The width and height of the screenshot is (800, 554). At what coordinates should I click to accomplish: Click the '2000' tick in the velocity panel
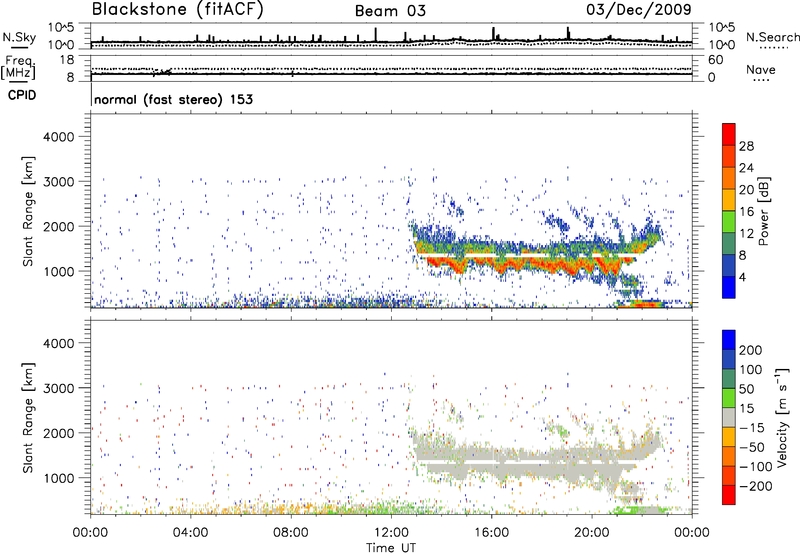click(x=58, y=433)
